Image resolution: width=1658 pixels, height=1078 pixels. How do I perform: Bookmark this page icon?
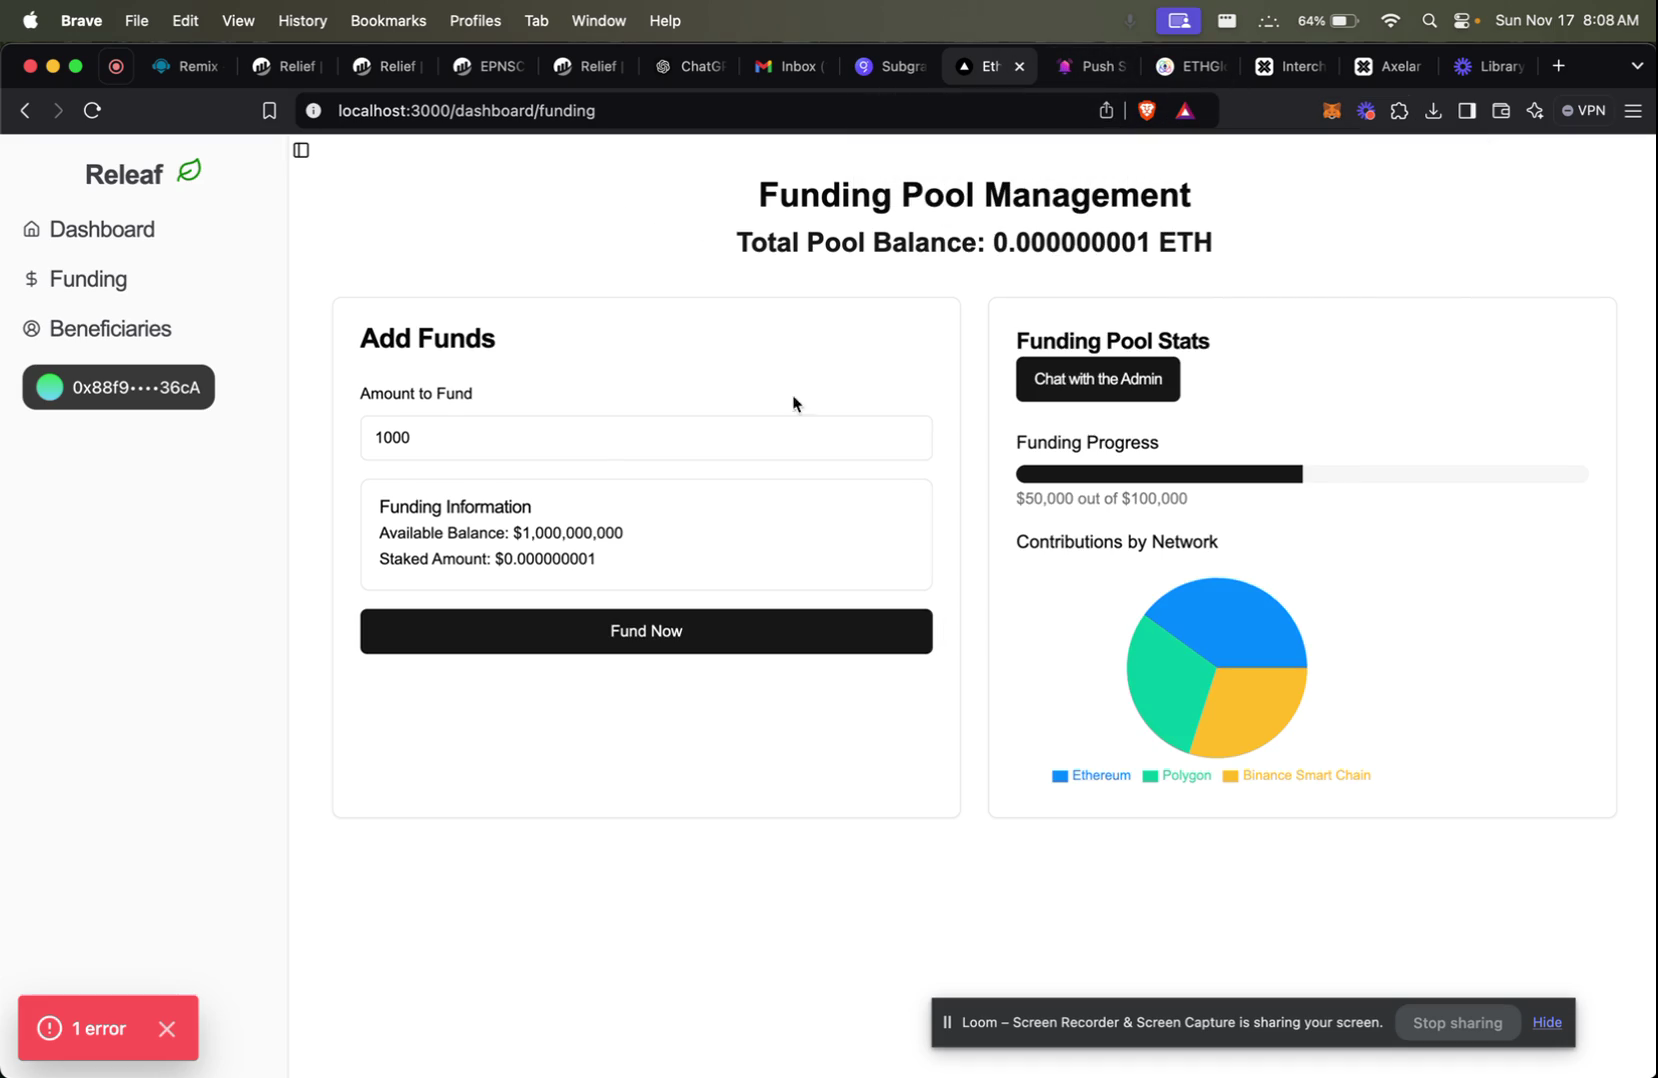coord(269,111)
